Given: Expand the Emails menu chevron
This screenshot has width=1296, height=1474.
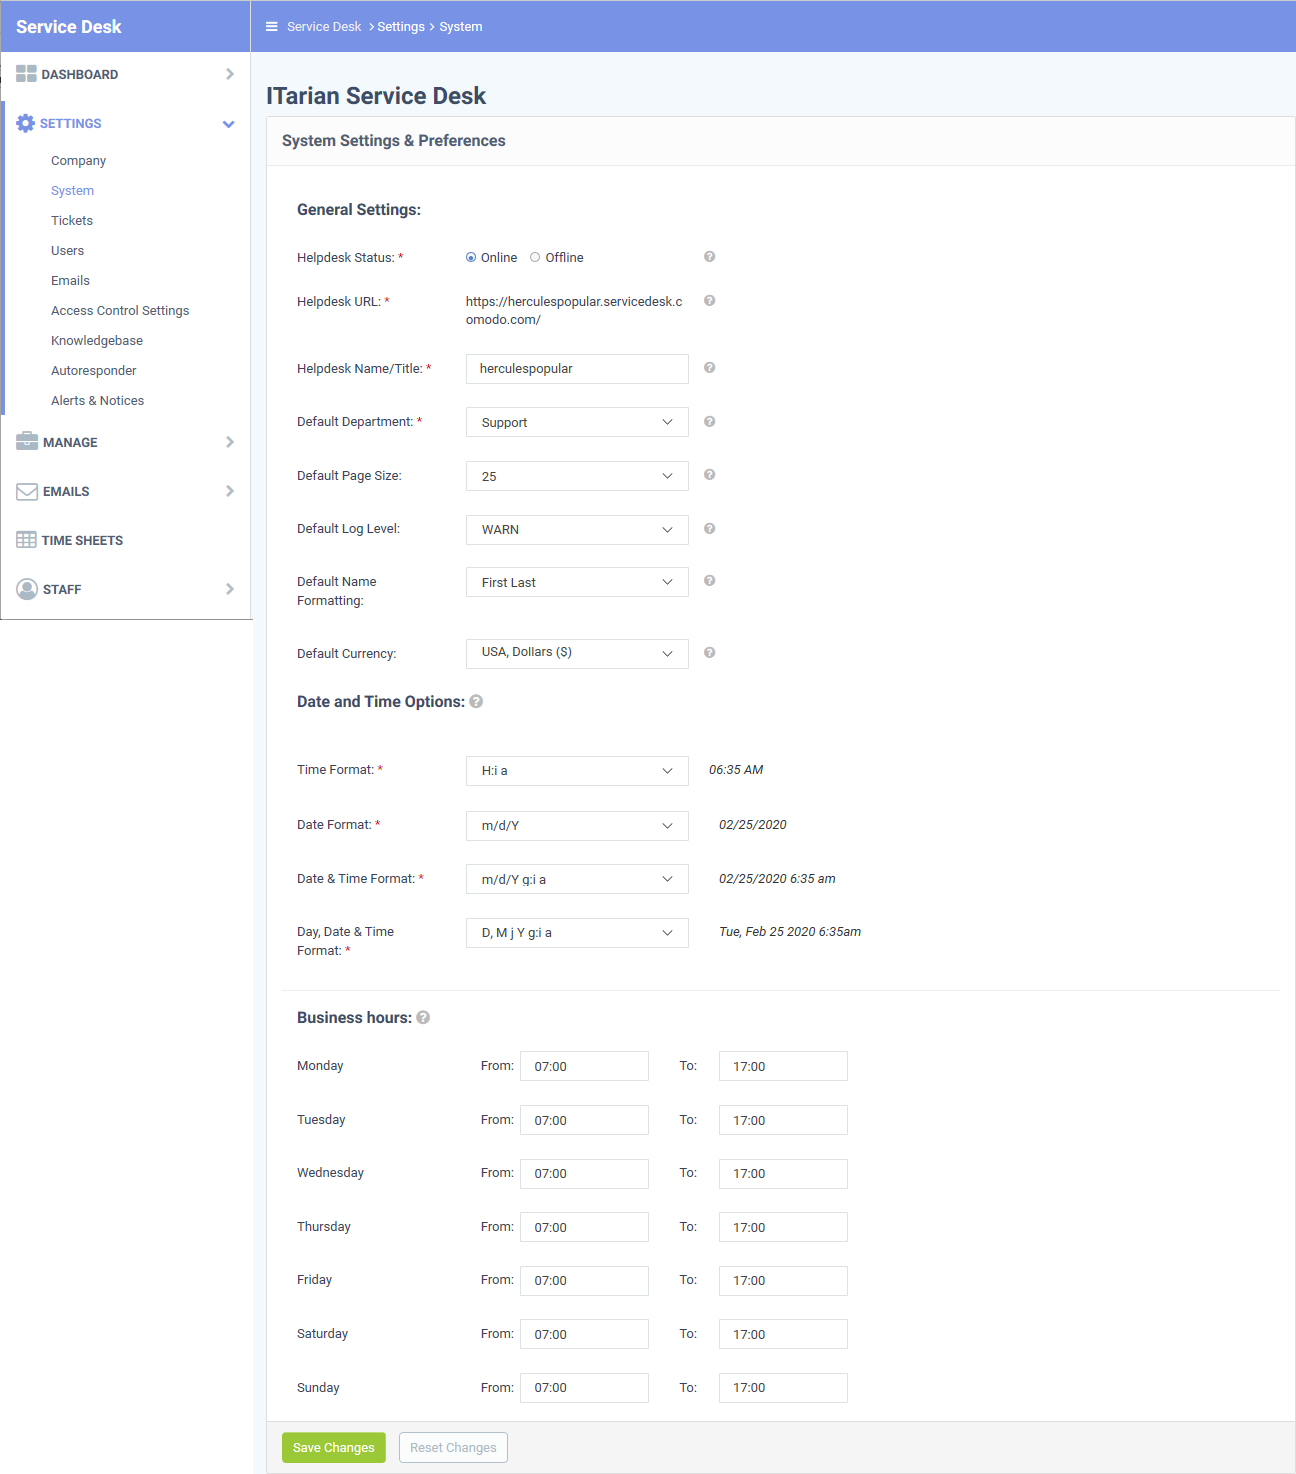Looking at the screenshot, I should [230, 491].
